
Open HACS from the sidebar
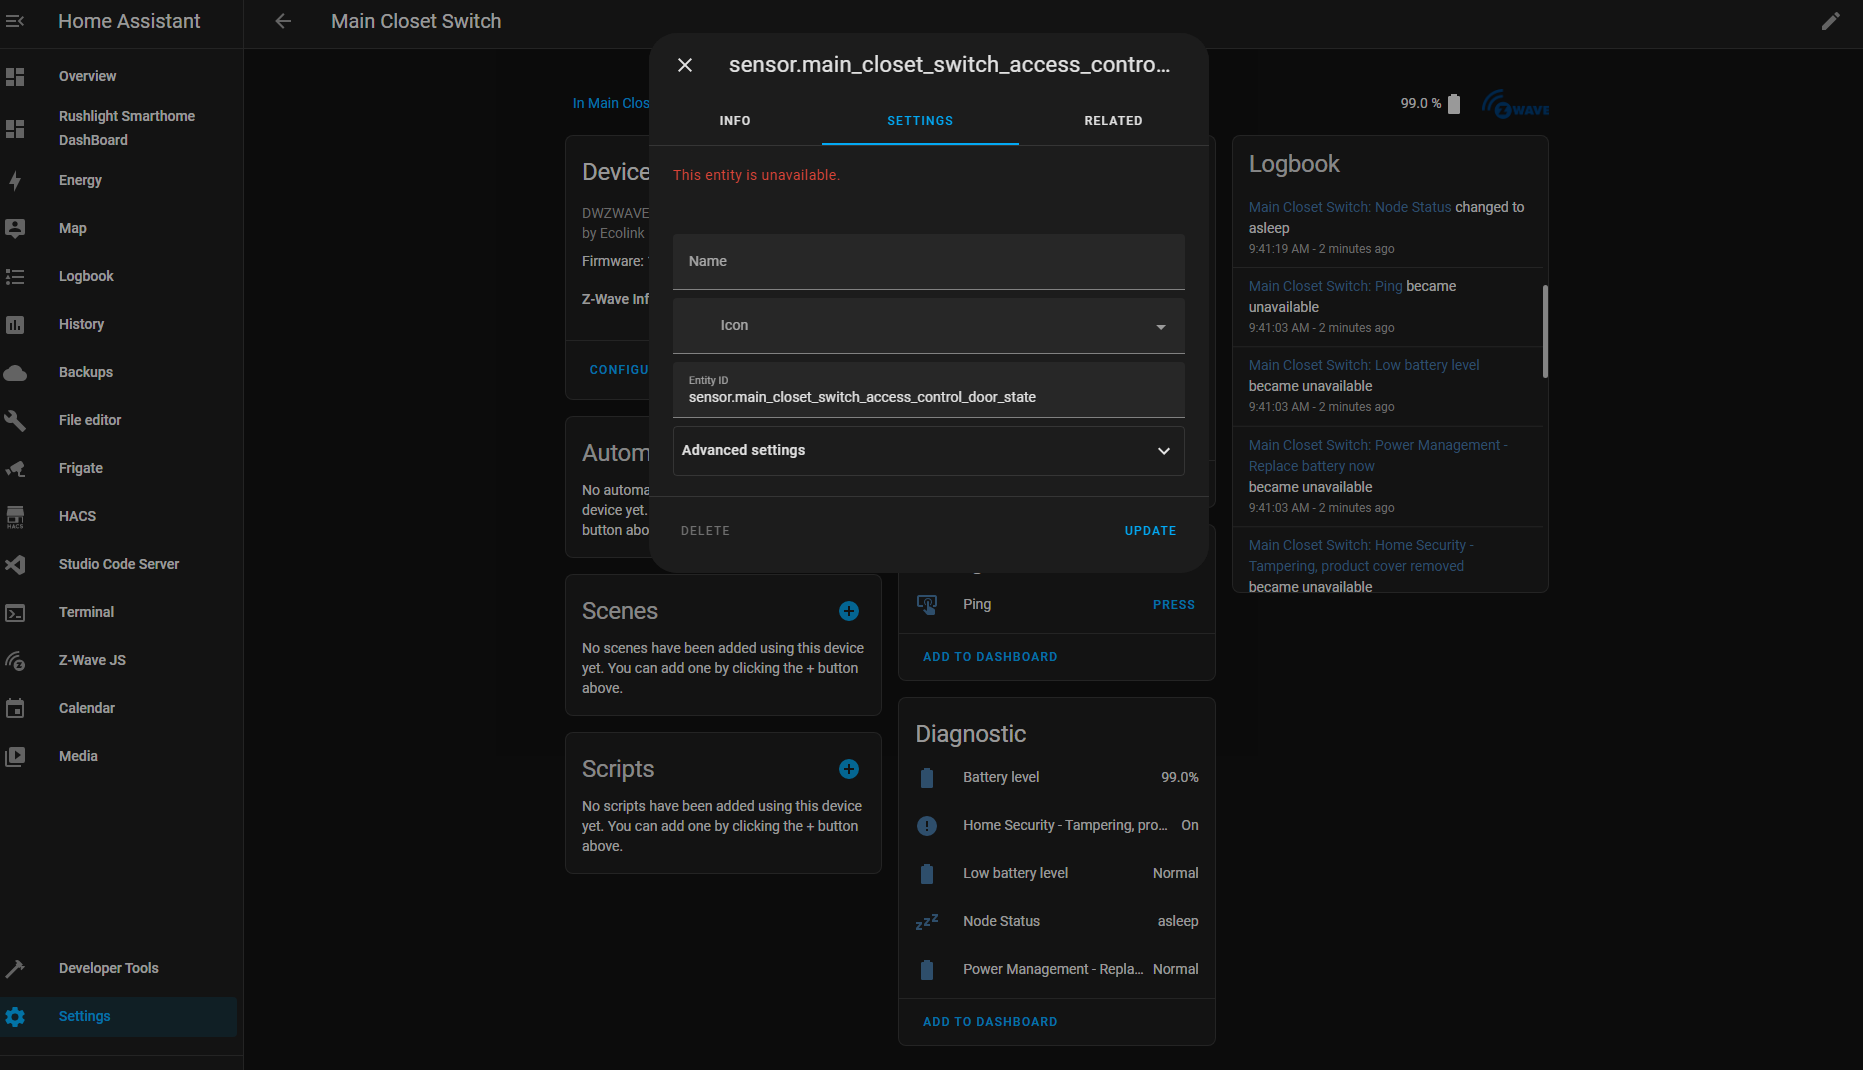coord(77,516)
